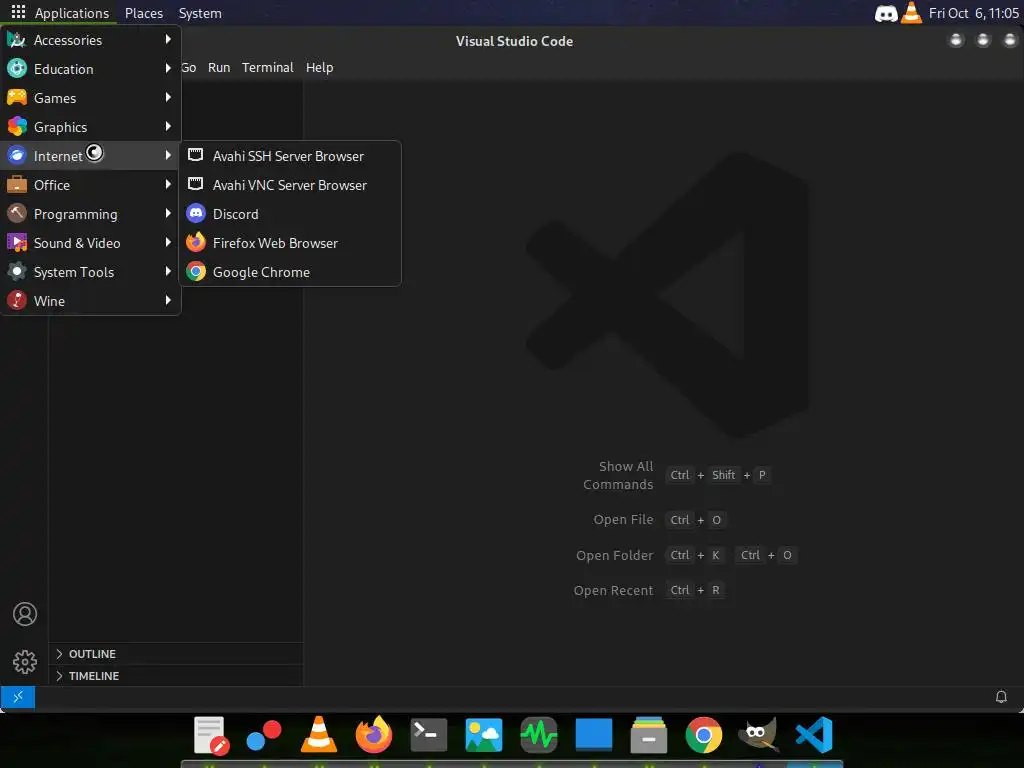This screenshot has height=768, width=1024.
Task: Expand the System Tools submenu
Action: 91,272
